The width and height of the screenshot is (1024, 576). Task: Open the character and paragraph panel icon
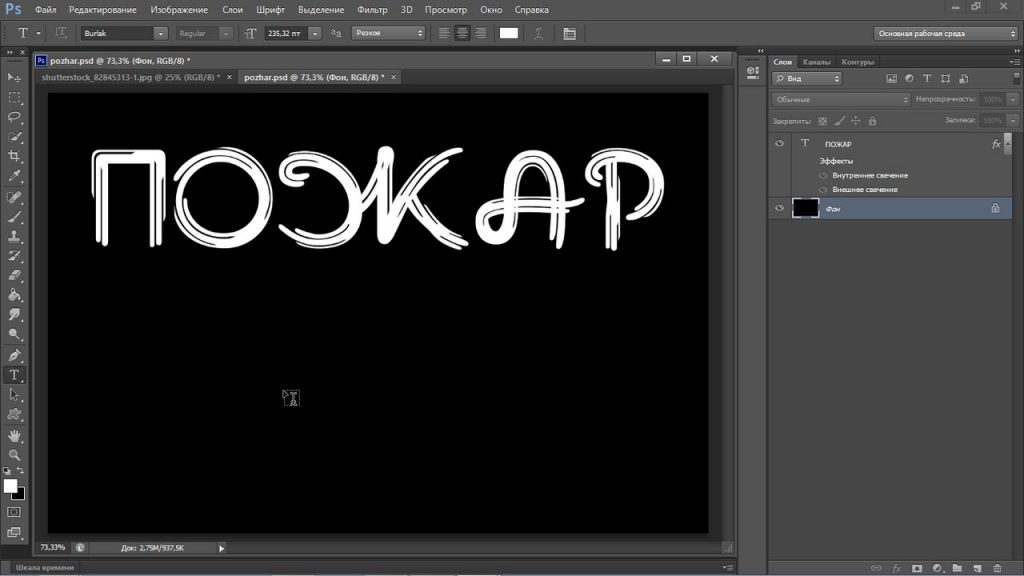click(569, 33)
